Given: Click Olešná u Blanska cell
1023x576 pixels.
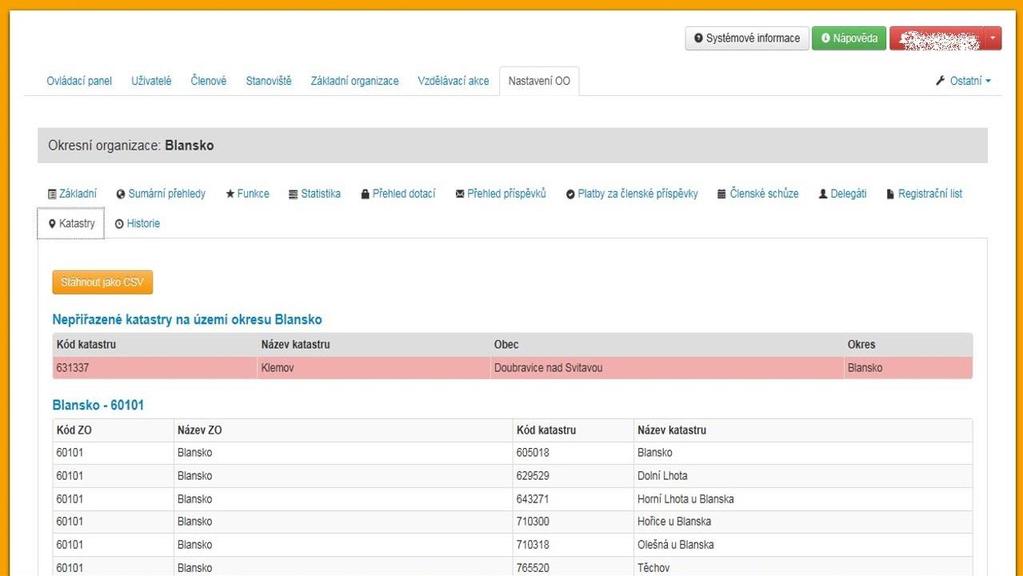Looking at the screenshot, I should pos(803,545).
